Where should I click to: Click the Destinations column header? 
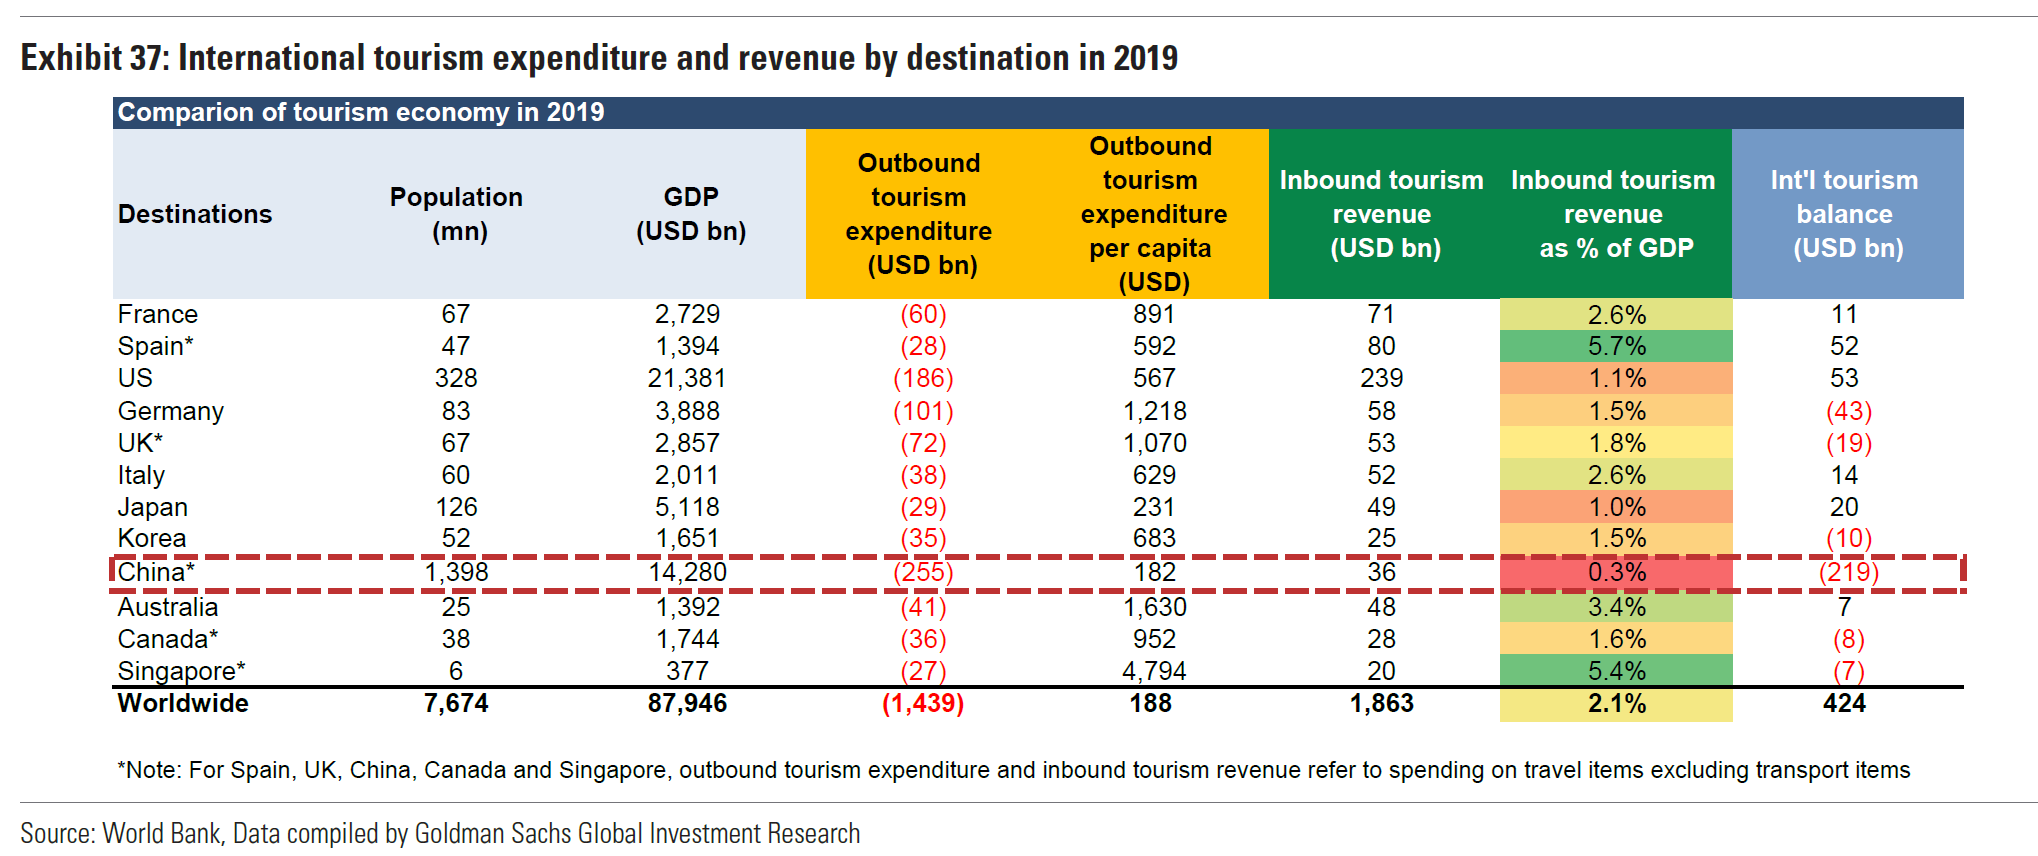[195, 214]
